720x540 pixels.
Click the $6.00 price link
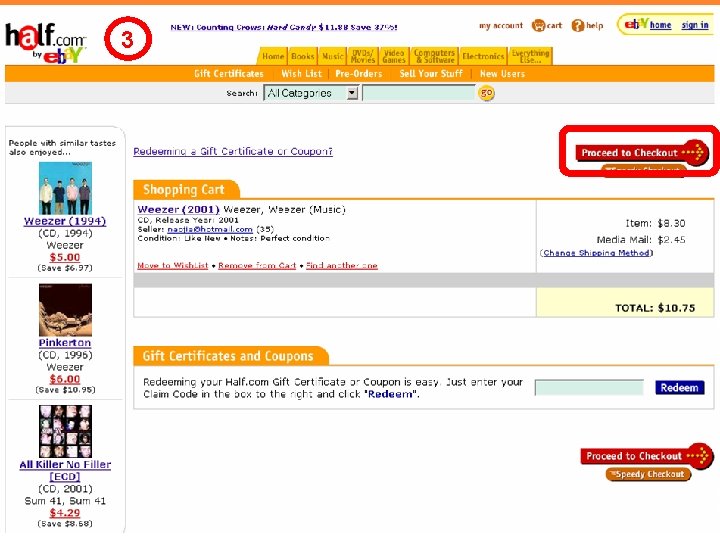pos(65,379)
